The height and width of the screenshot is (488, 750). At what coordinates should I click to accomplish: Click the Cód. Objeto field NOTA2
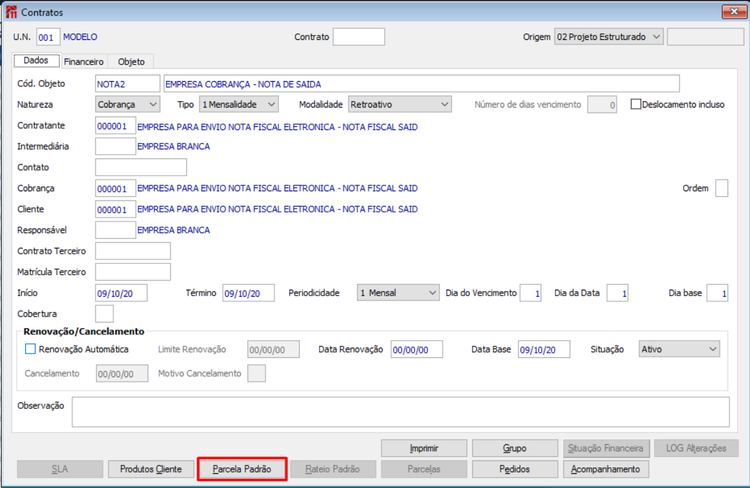127,84
